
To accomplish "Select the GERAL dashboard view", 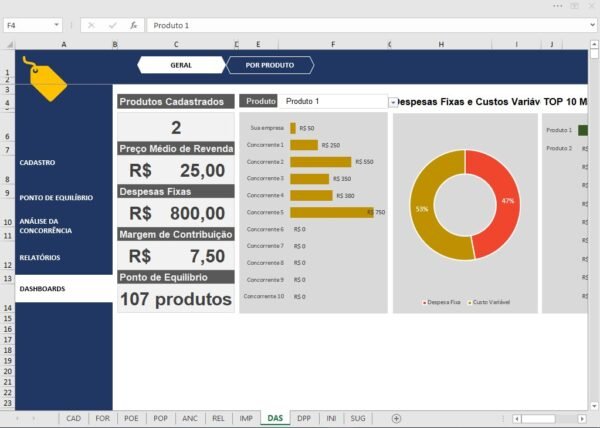I will (x=181, y=65).
